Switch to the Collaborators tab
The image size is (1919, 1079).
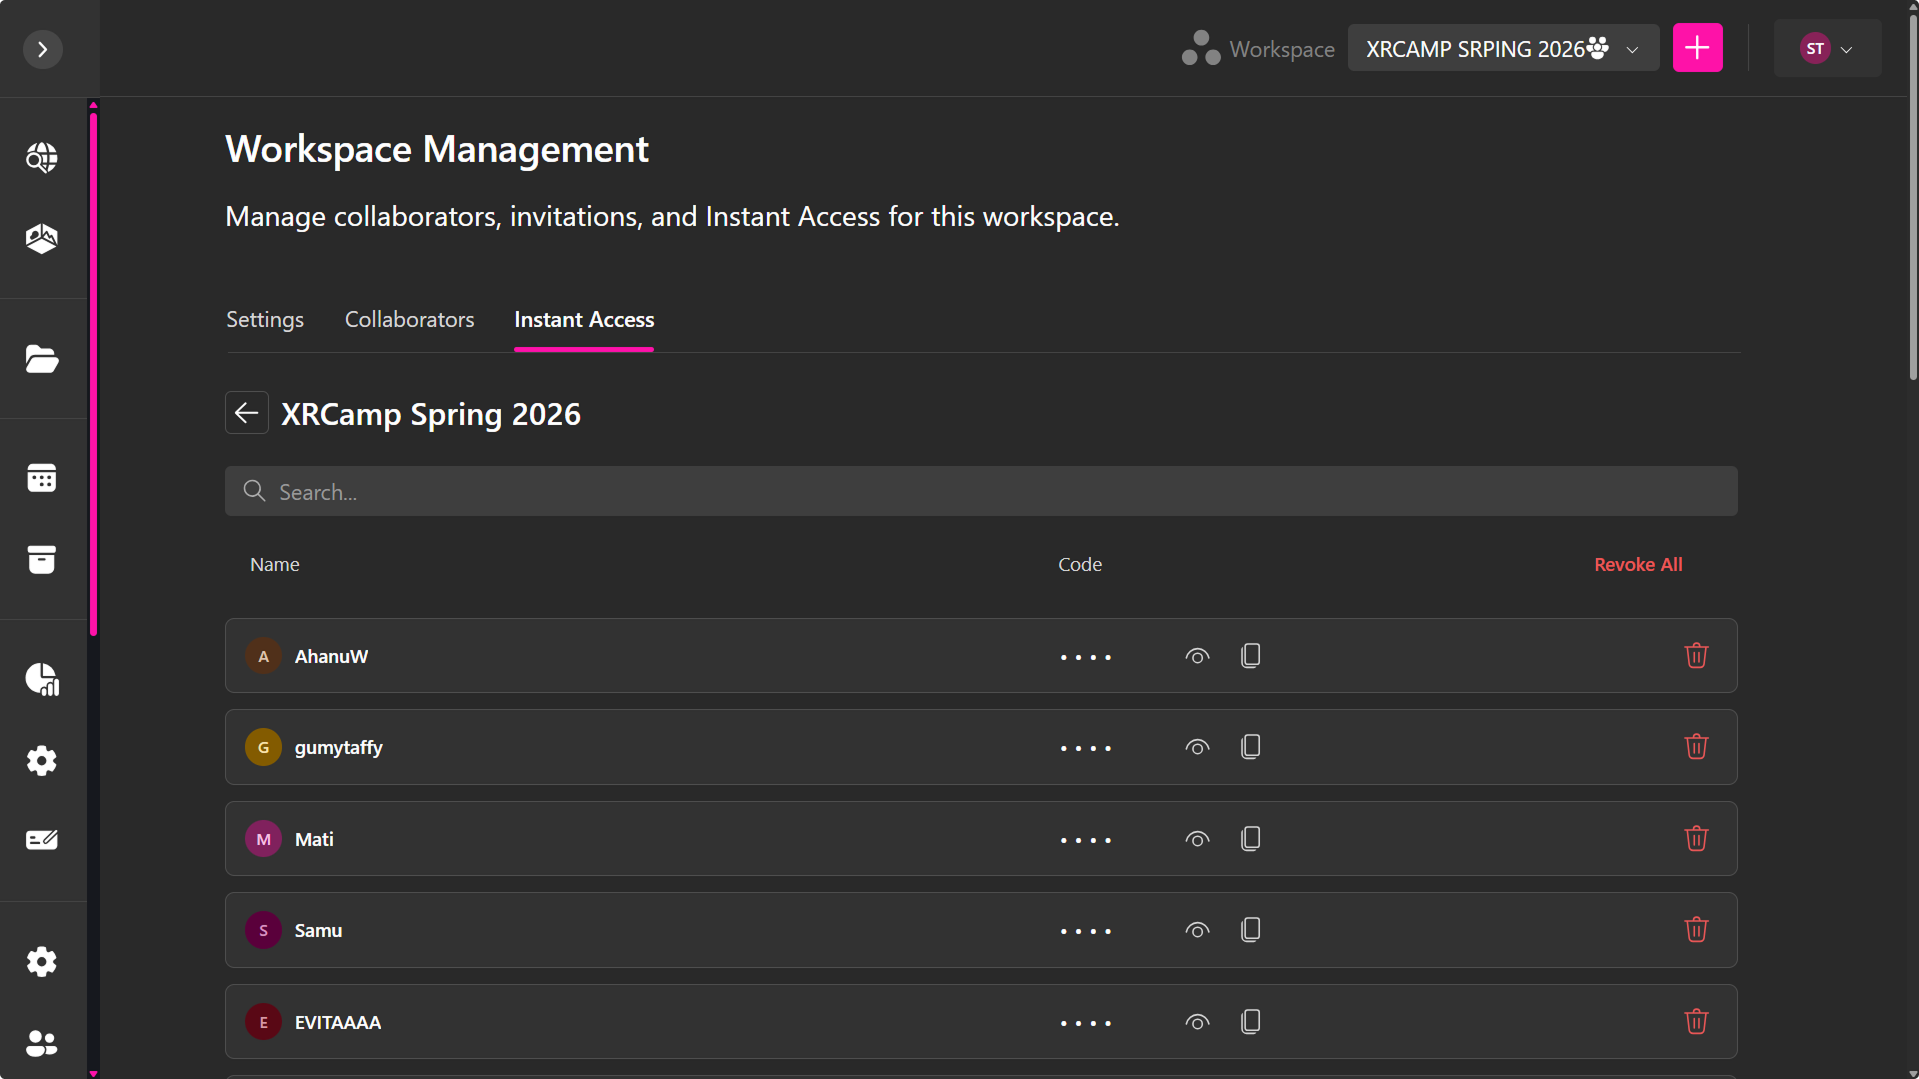pyautogui.click(x=409, y=320)
